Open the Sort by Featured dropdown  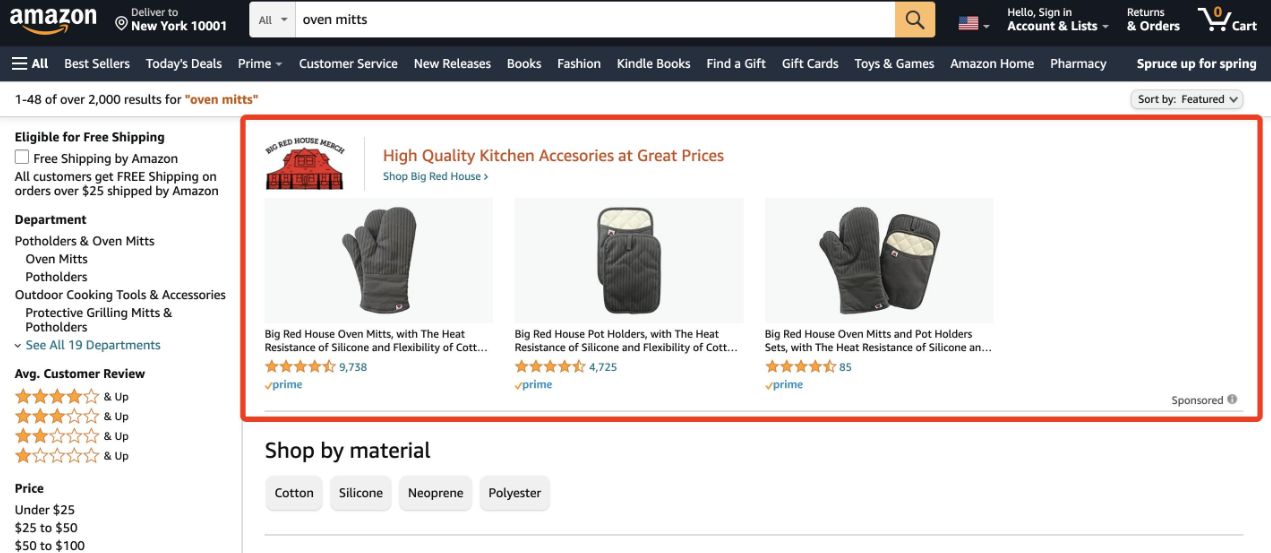click(x=1188, y=99)
